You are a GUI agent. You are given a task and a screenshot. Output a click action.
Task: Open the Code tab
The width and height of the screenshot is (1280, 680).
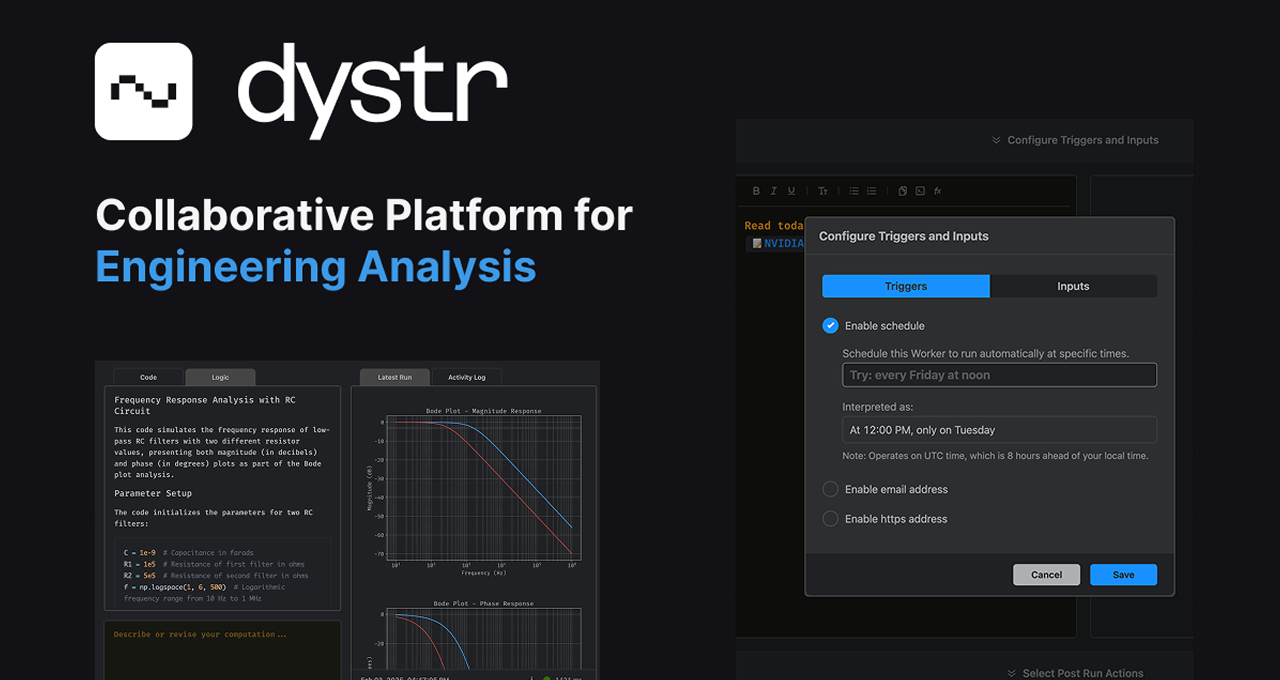coord(148,377)
